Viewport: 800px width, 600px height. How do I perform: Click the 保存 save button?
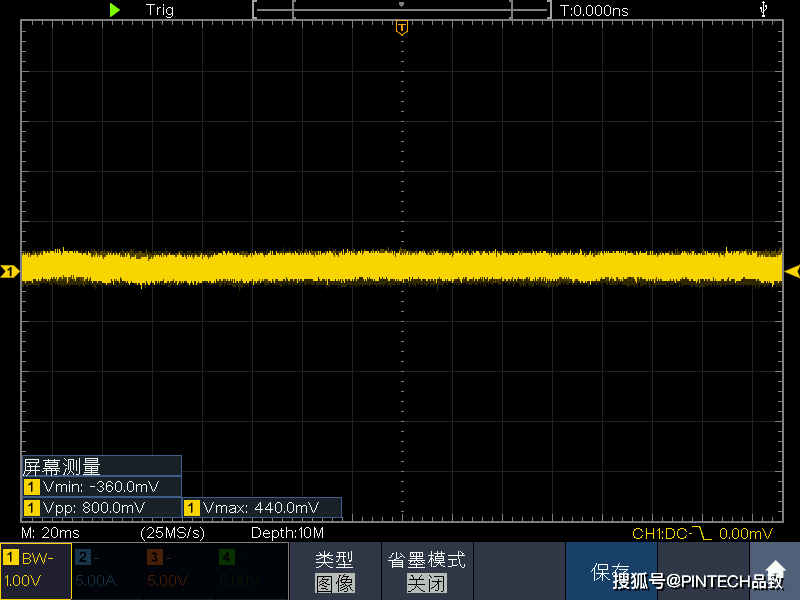(611, 571)
